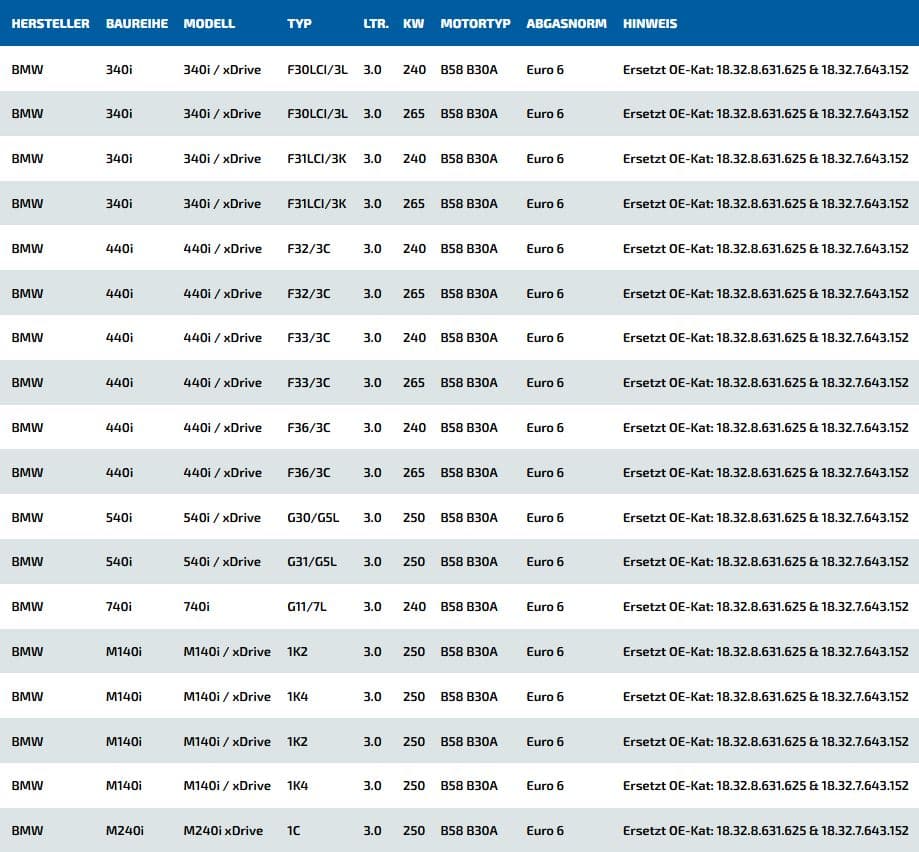This screenshot has height=852, width=919.
Task: Click the BAUREIHE column header
Action: 137,23
